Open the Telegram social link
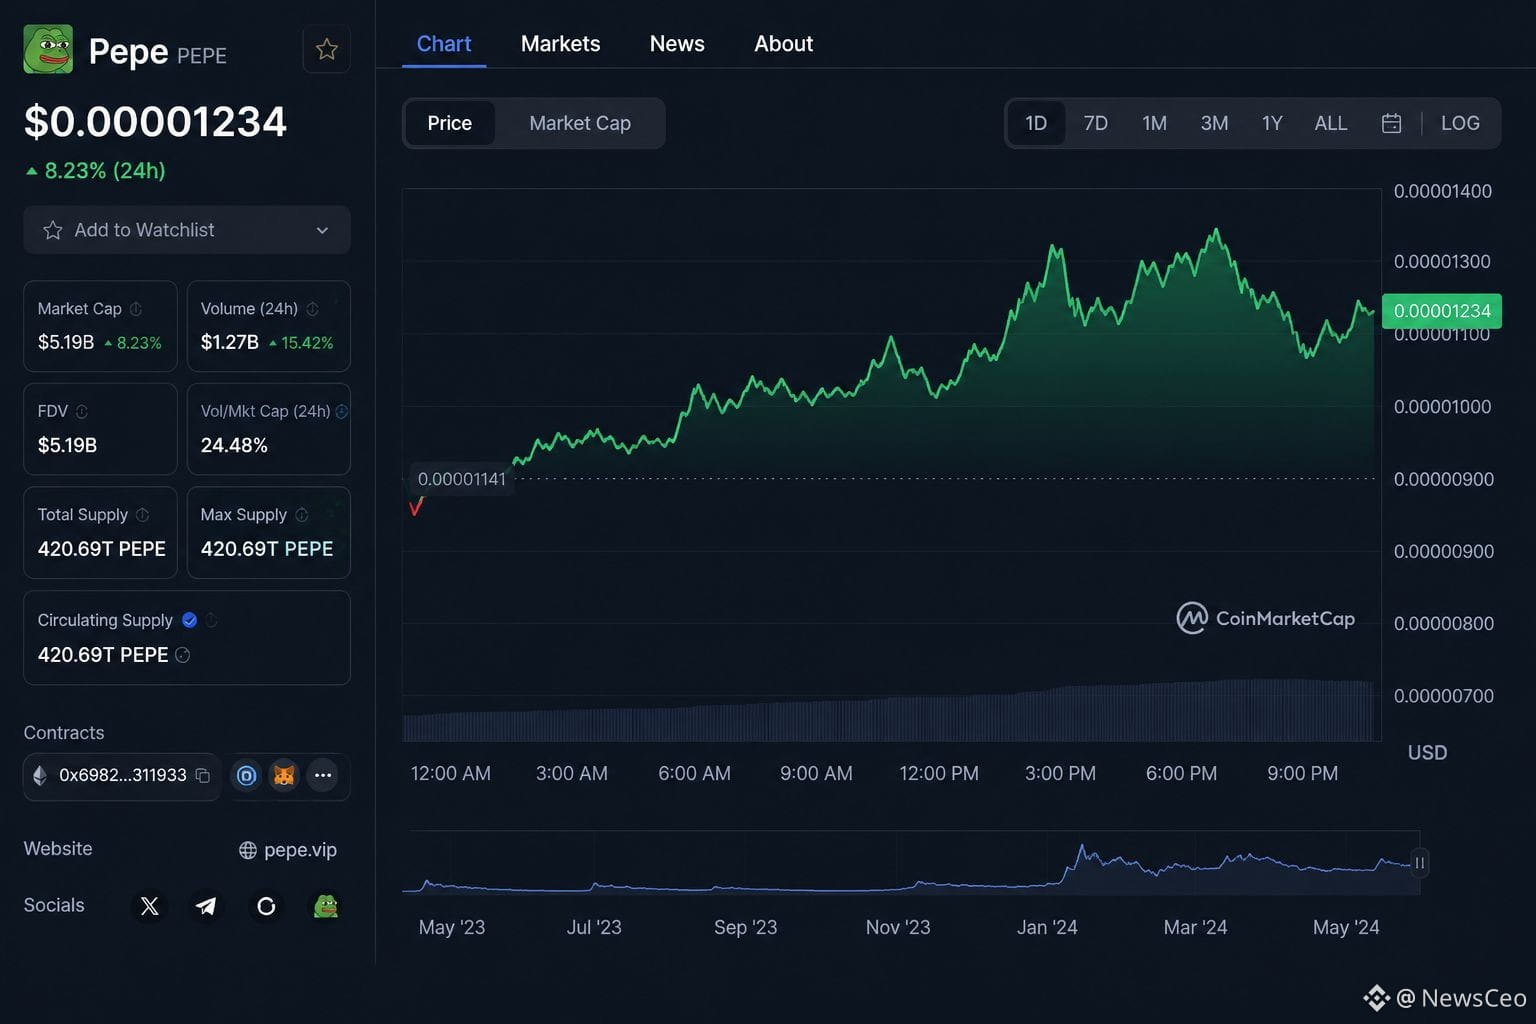This screenshot has width=1536, height=1024. (x=206, y=906)
